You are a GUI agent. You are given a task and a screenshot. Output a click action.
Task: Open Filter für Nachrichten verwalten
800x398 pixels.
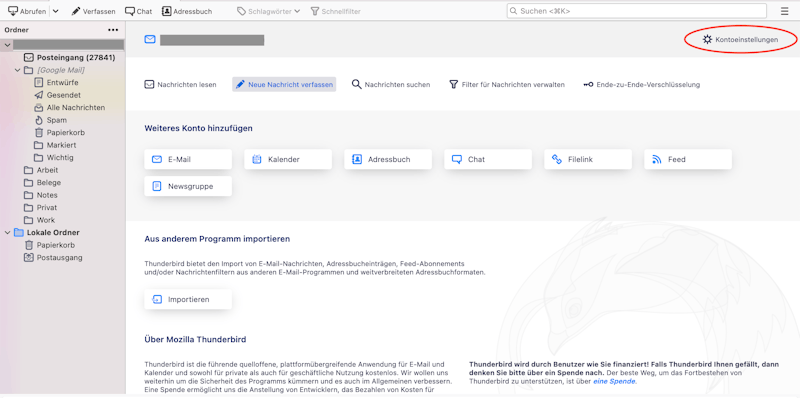(x=507, y=85)
